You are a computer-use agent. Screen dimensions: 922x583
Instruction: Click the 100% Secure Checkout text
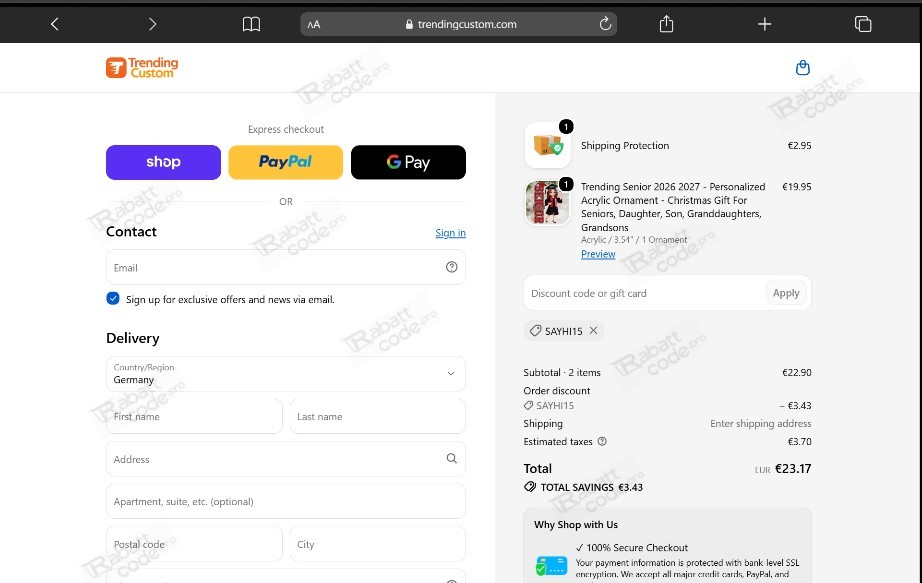coord(637,548)
